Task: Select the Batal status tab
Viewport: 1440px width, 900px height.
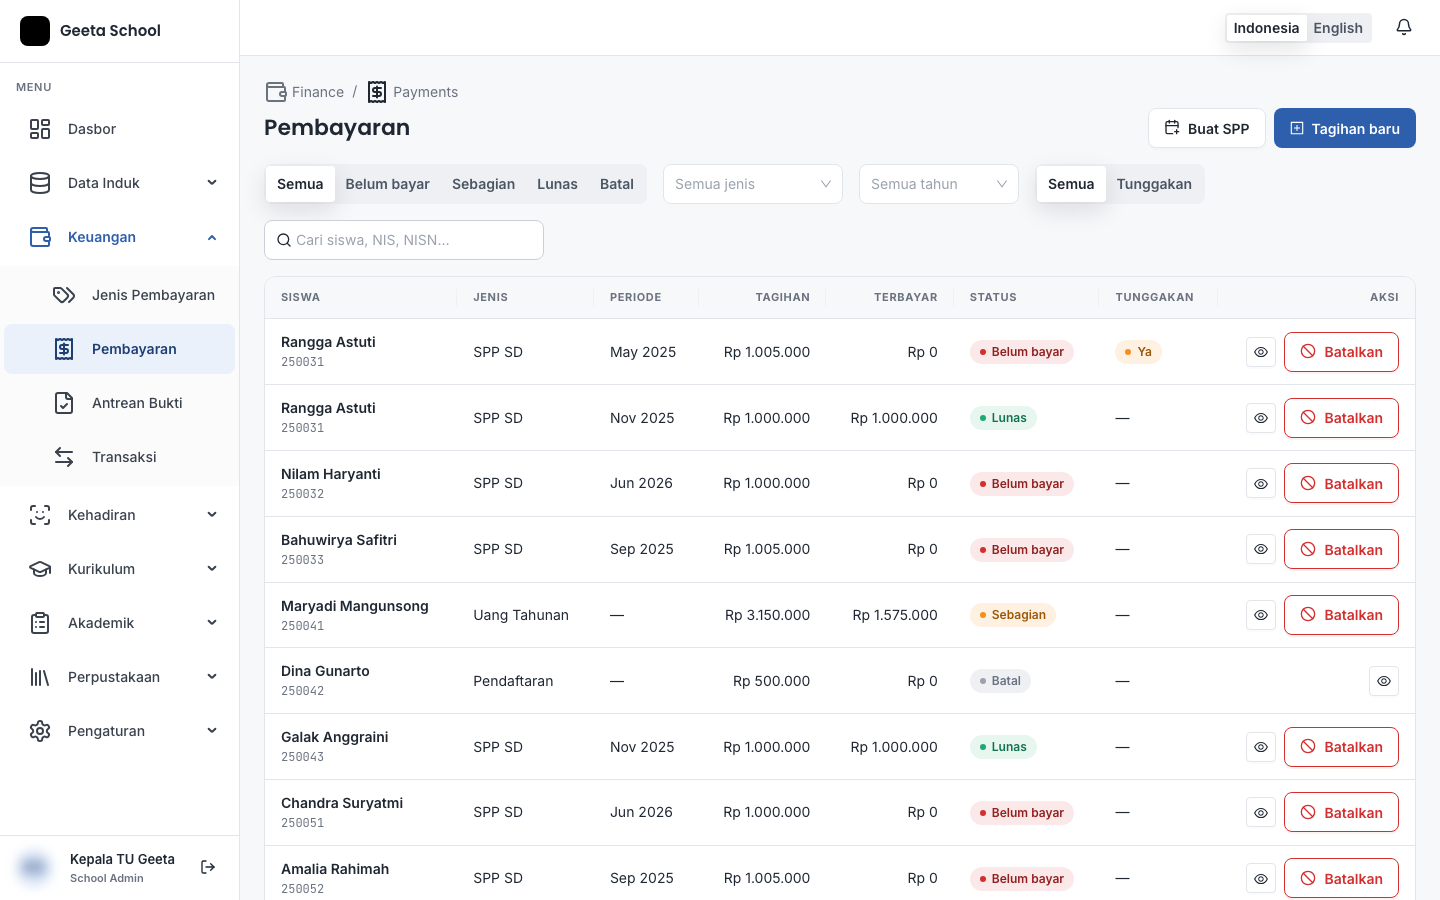Action: point(617,184)
